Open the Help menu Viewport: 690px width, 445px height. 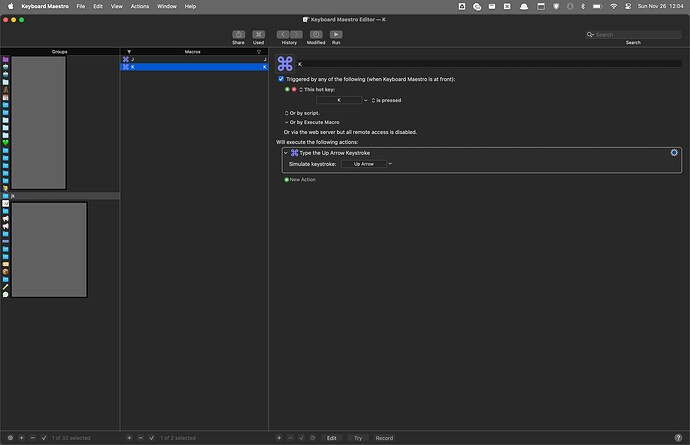click(x=190, y=6)
